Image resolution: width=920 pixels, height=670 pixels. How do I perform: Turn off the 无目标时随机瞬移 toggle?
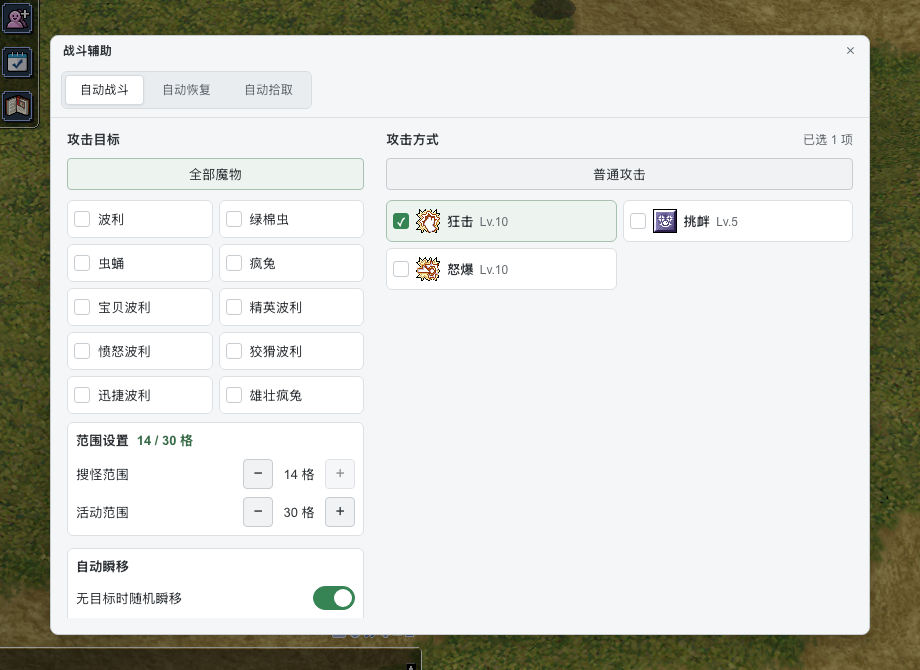click(334, 598)
